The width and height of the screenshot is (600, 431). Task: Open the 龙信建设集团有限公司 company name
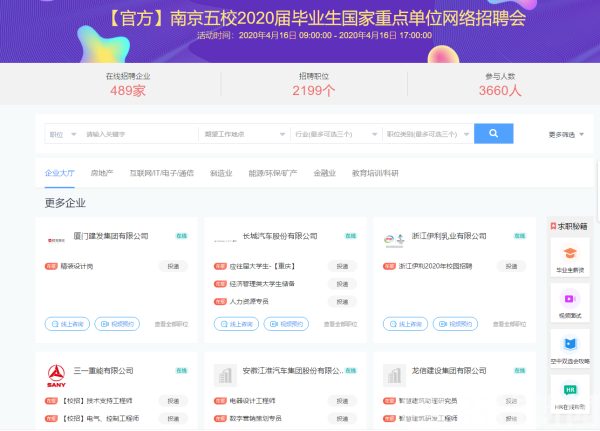click(449, 371)
